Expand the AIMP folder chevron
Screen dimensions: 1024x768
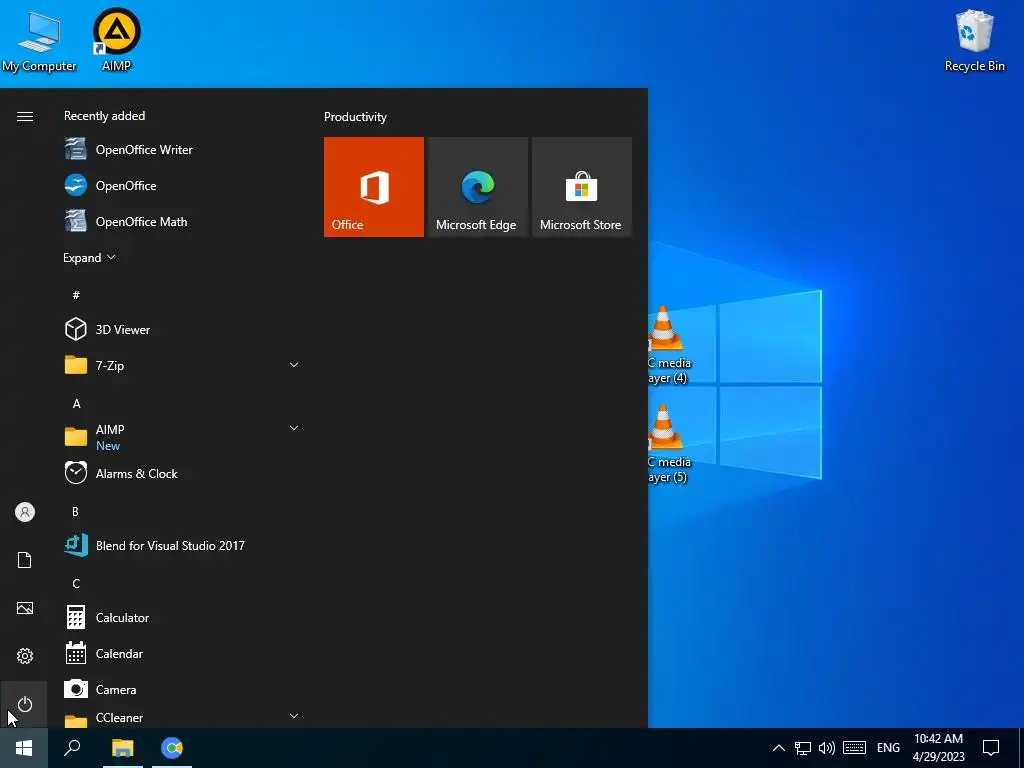click(294, 428)
